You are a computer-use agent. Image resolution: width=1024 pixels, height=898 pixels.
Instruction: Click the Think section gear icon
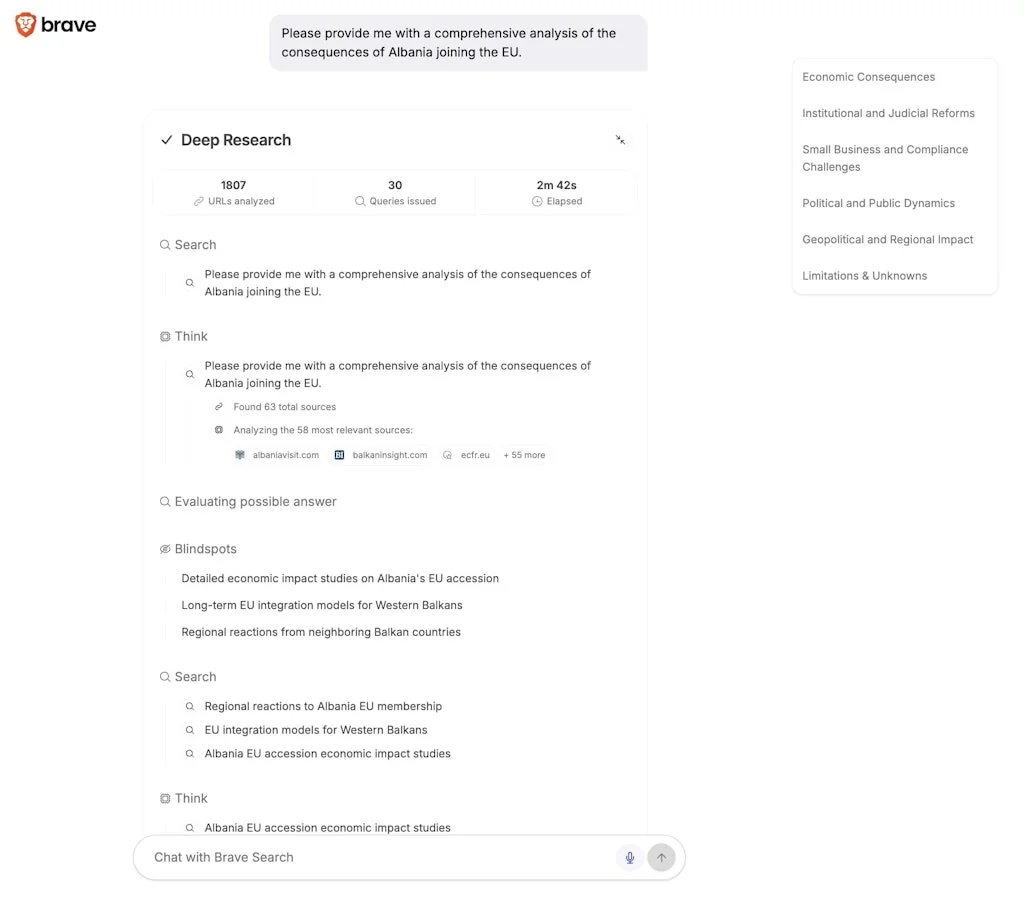click(x=164, y=336)
